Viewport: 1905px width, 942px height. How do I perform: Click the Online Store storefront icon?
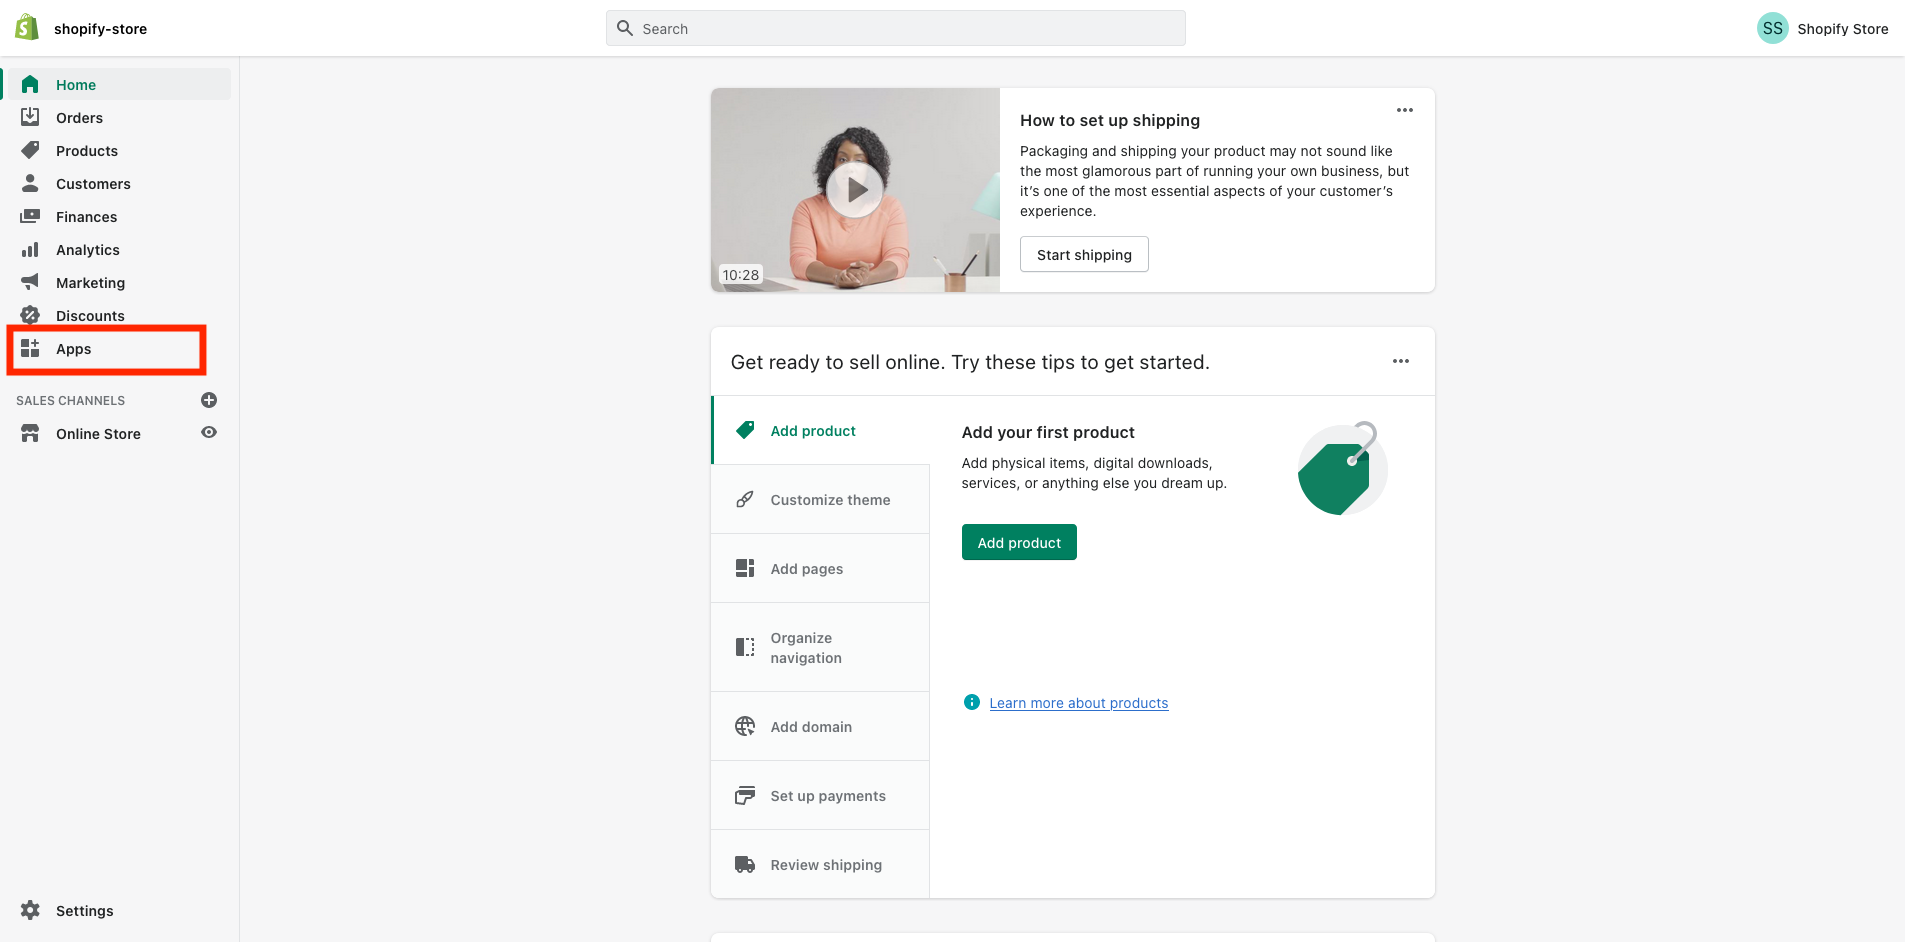[x=30, y=433]
